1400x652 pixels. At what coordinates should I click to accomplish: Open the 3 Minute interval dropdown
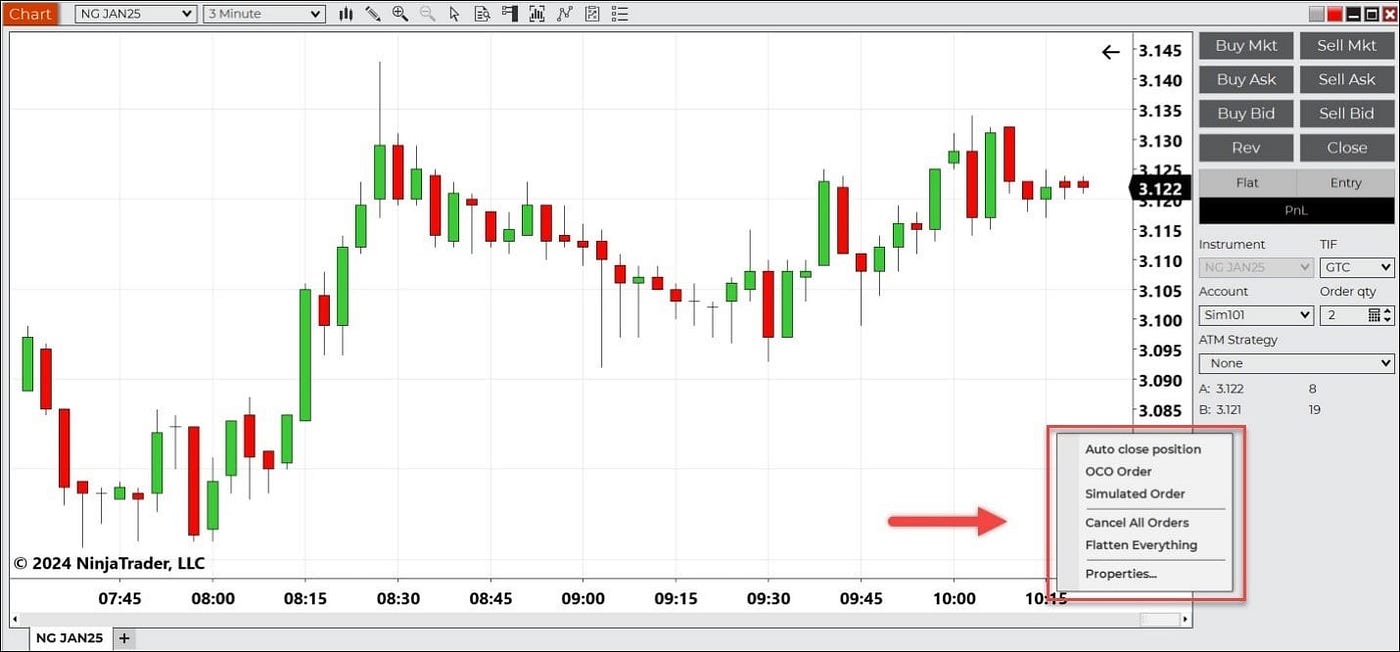coord(264,14)
